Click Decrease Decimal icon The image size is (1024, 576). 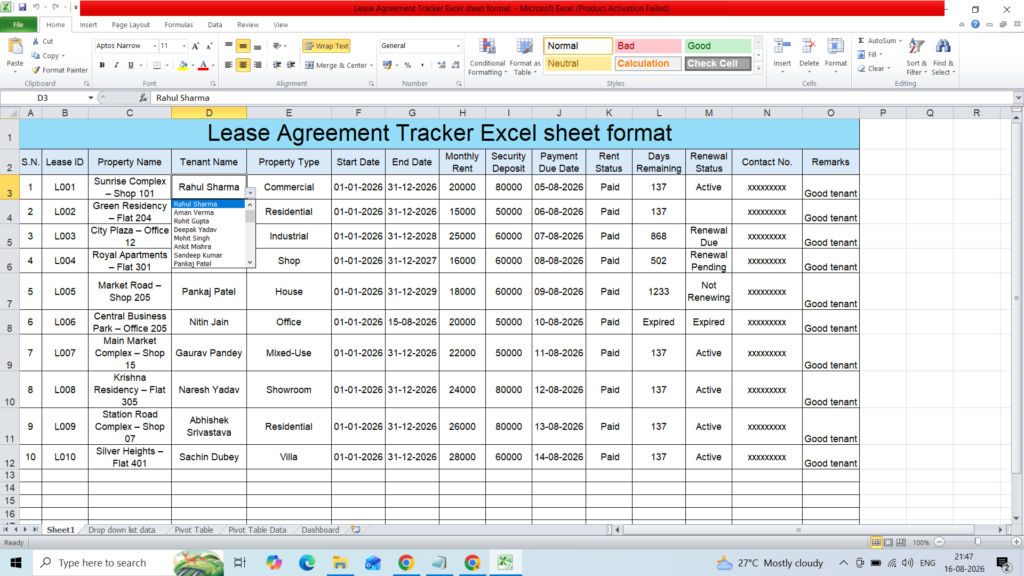pos(456,65)
